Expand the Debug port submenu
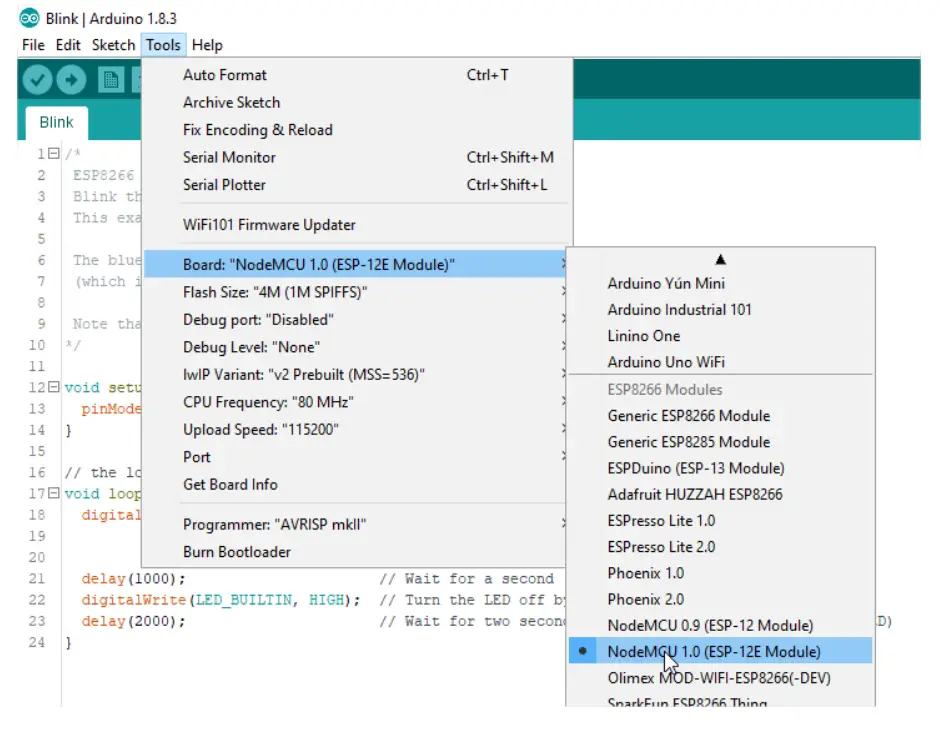Image resolution: width=940 pixels, height=737 pixels. (355, 320)
